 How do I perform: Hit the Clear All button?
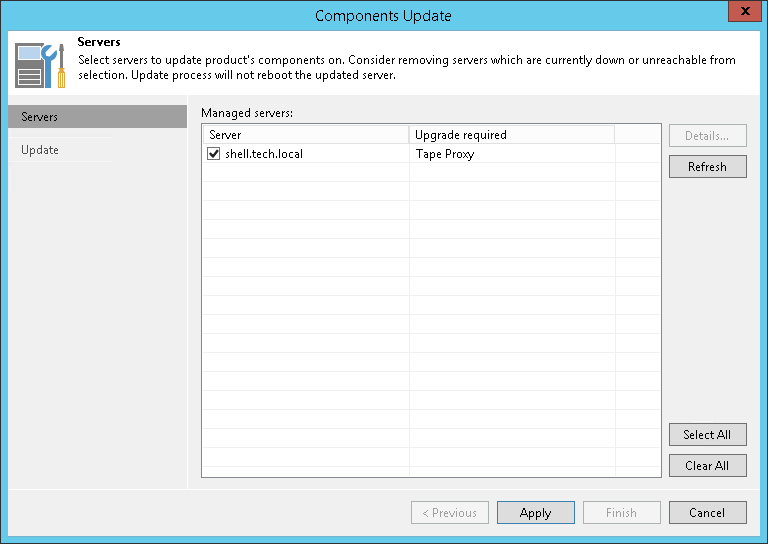coord(707,465)
